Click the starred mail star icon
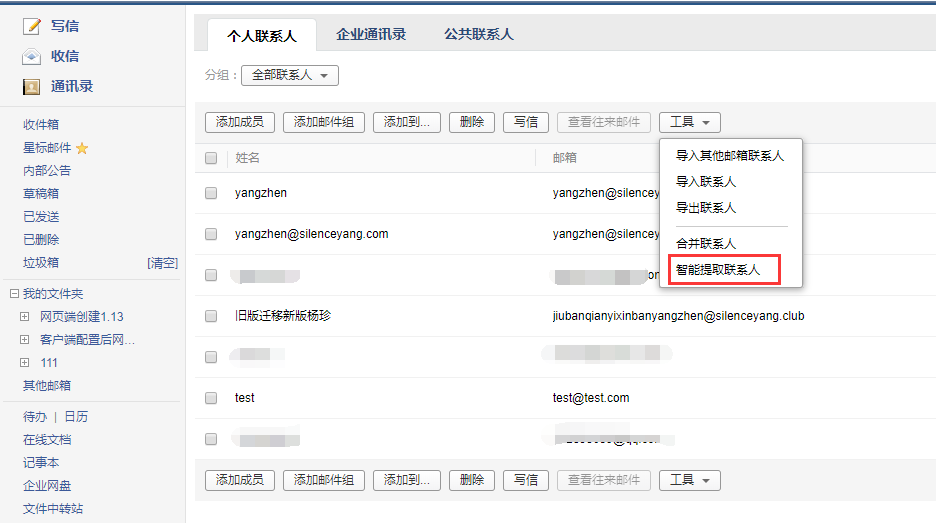Viewport: 936px width, 523px height. tap(82, 148)
